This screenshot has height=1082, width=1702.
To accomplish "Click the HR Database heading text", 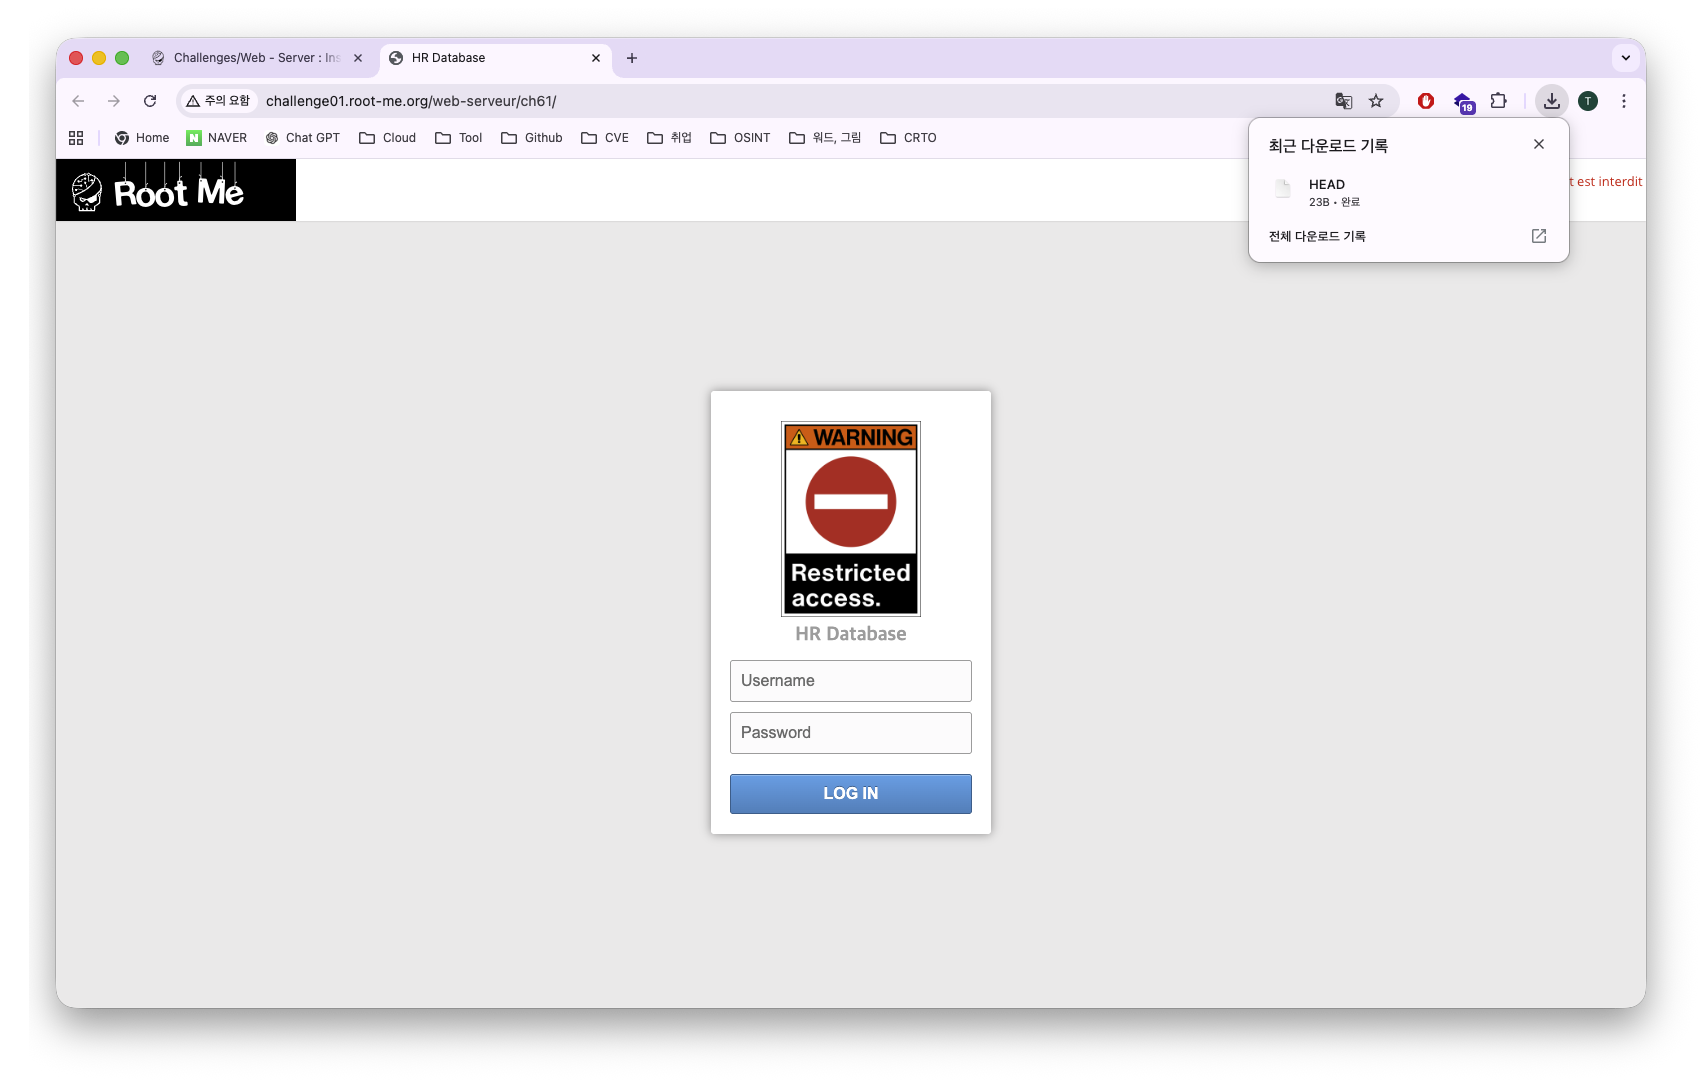I will pyautogui.click(x=851, y=634).
